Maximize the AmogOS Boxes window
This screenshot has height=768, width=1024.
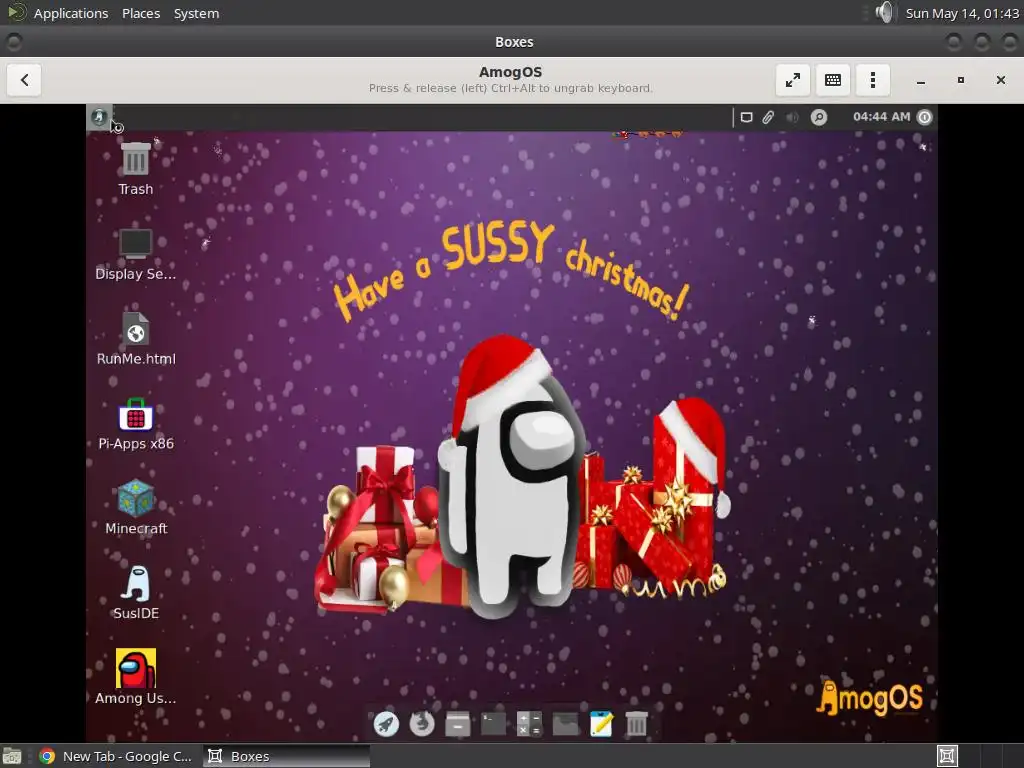[961, 80]
